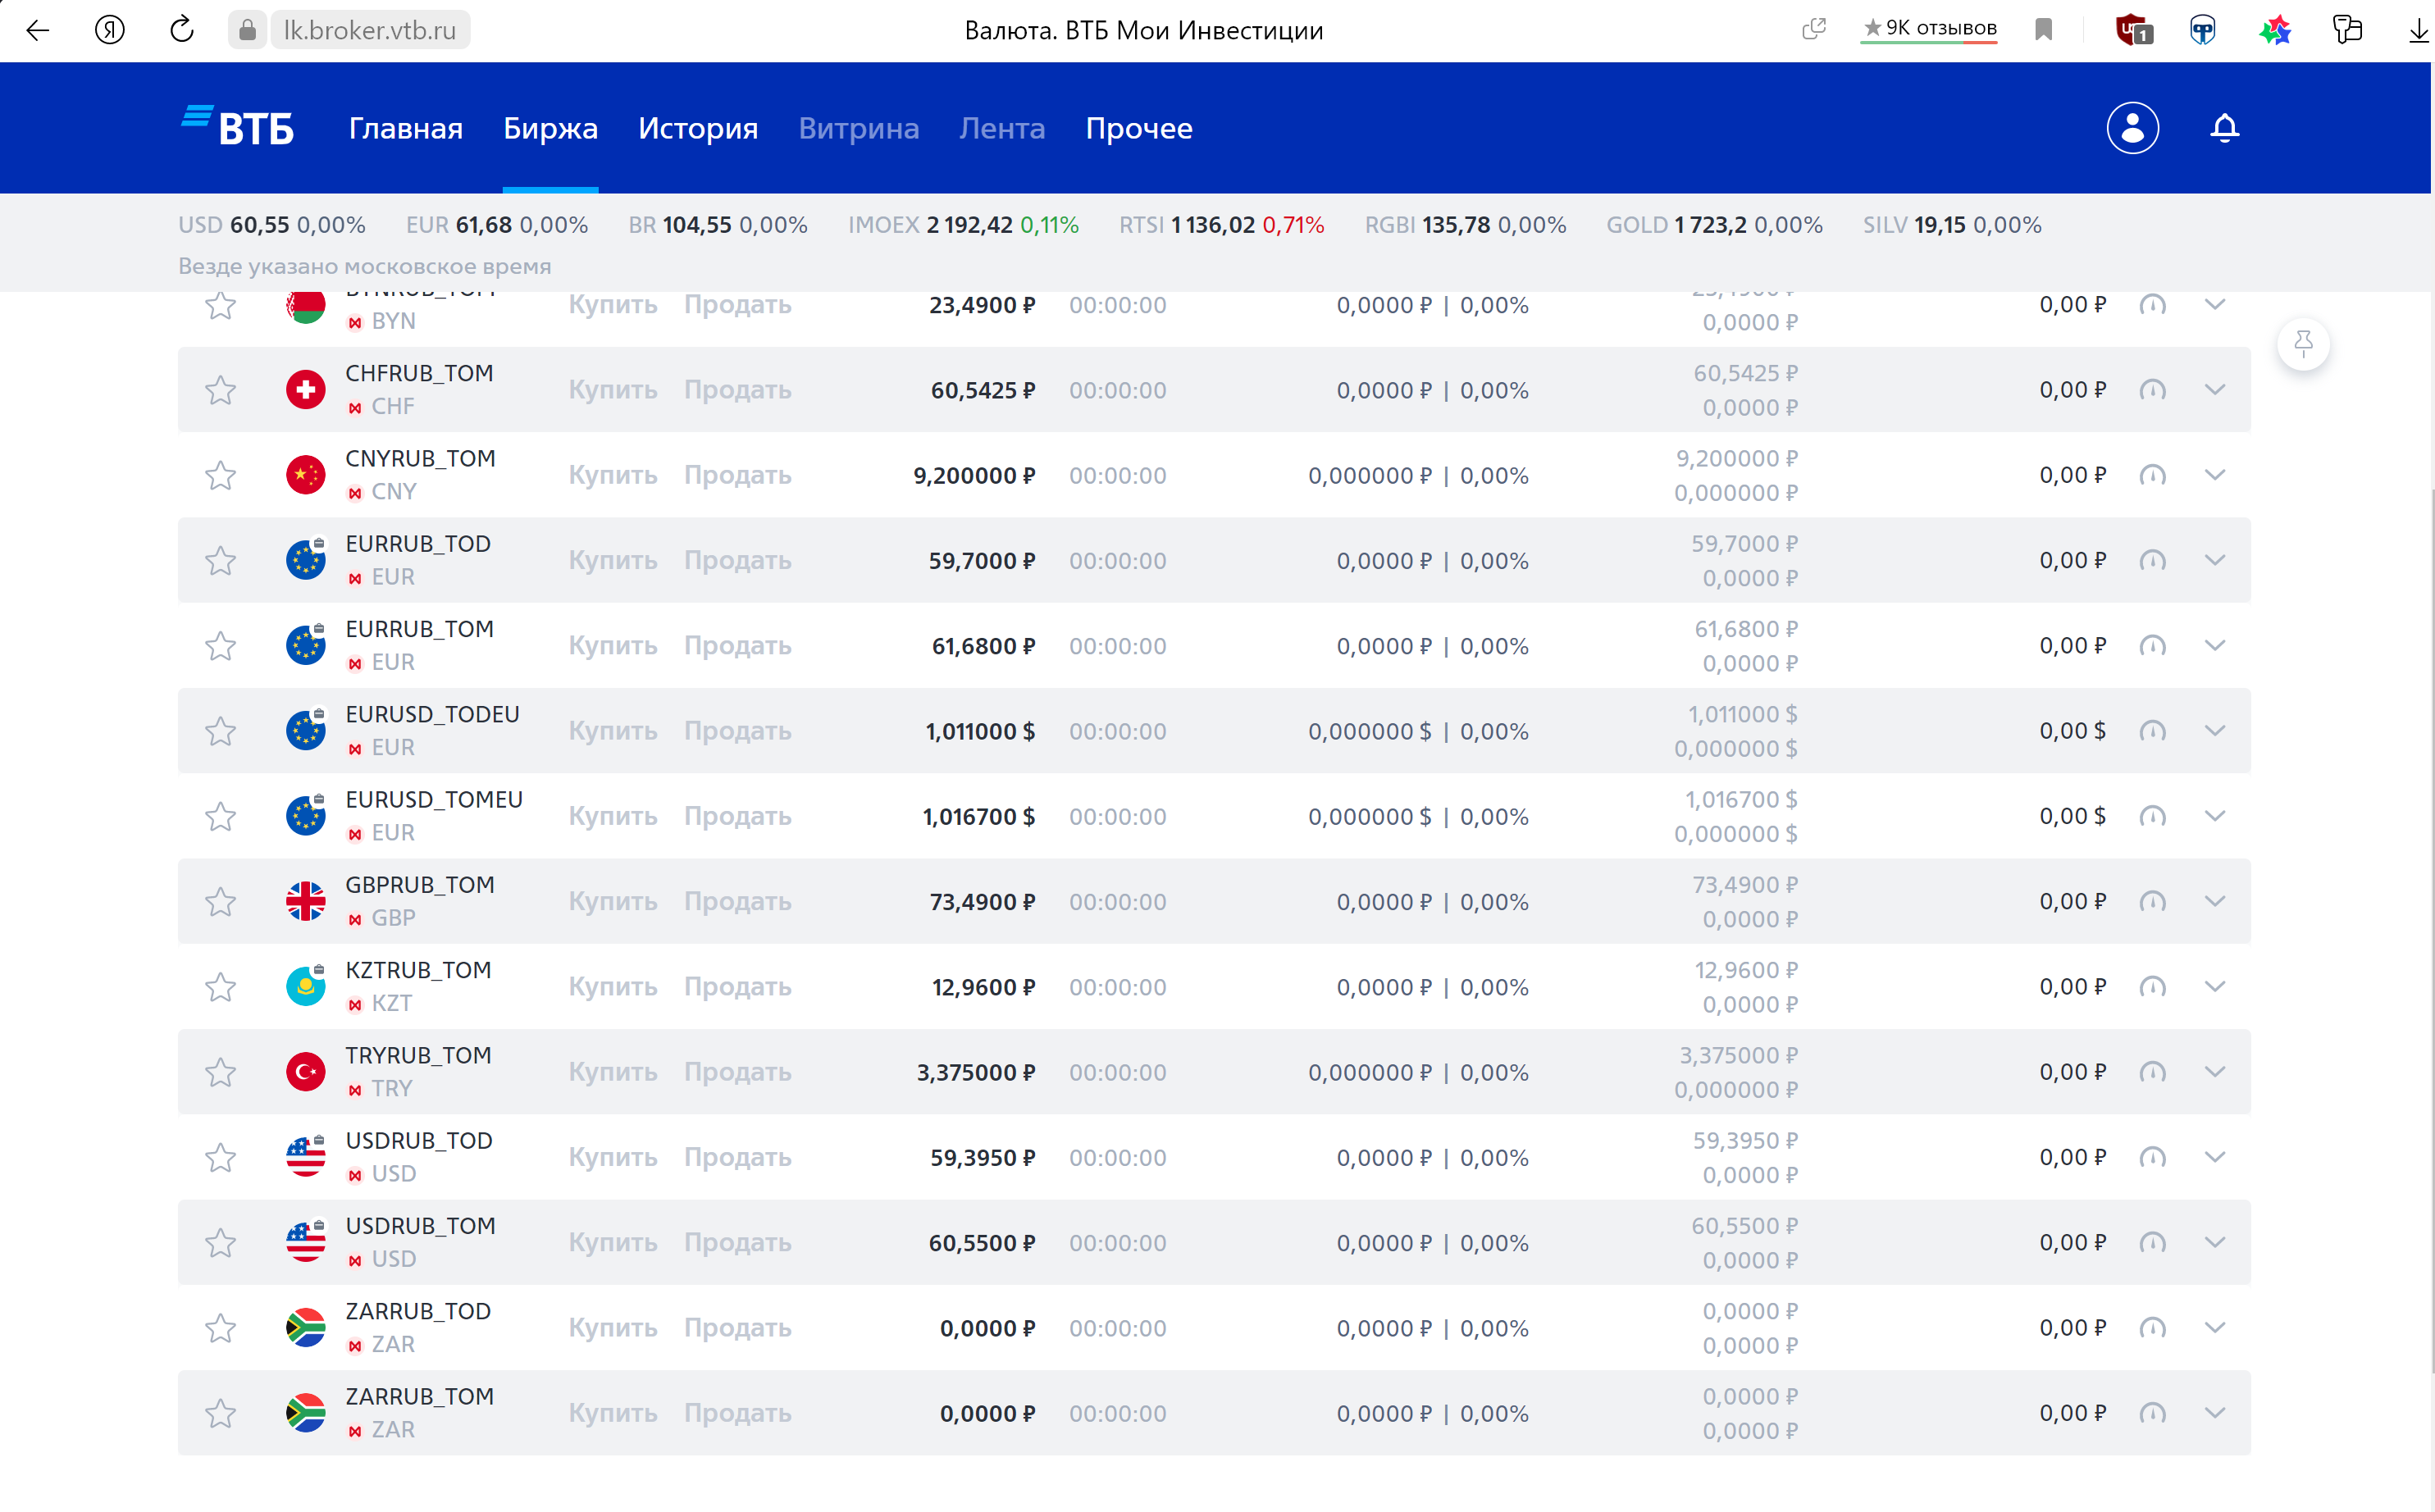
Task: Favorite EURRUB_TOM with its star
Action: coord(220,645)
